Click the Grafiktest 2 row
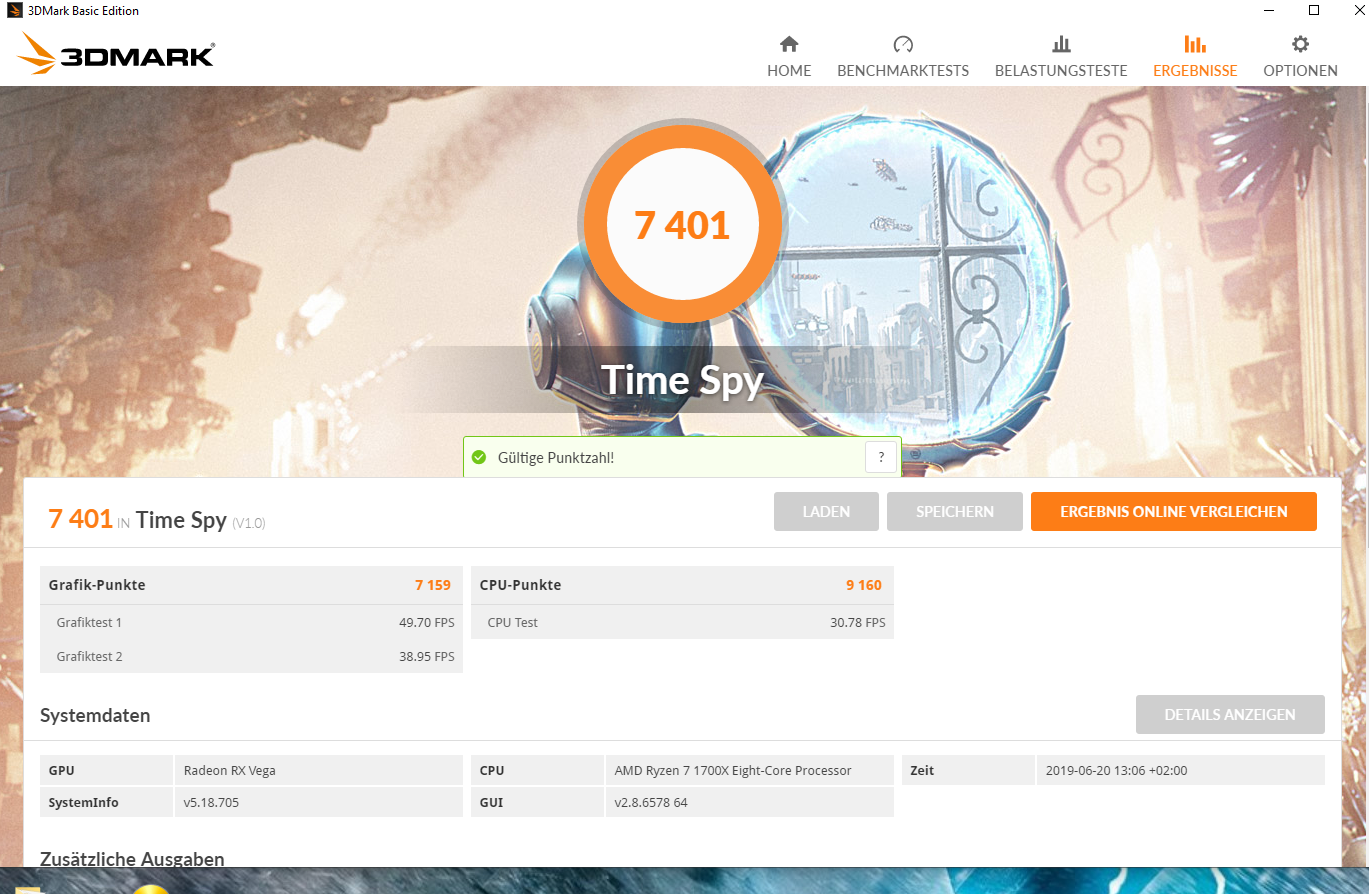 point(251,656)
